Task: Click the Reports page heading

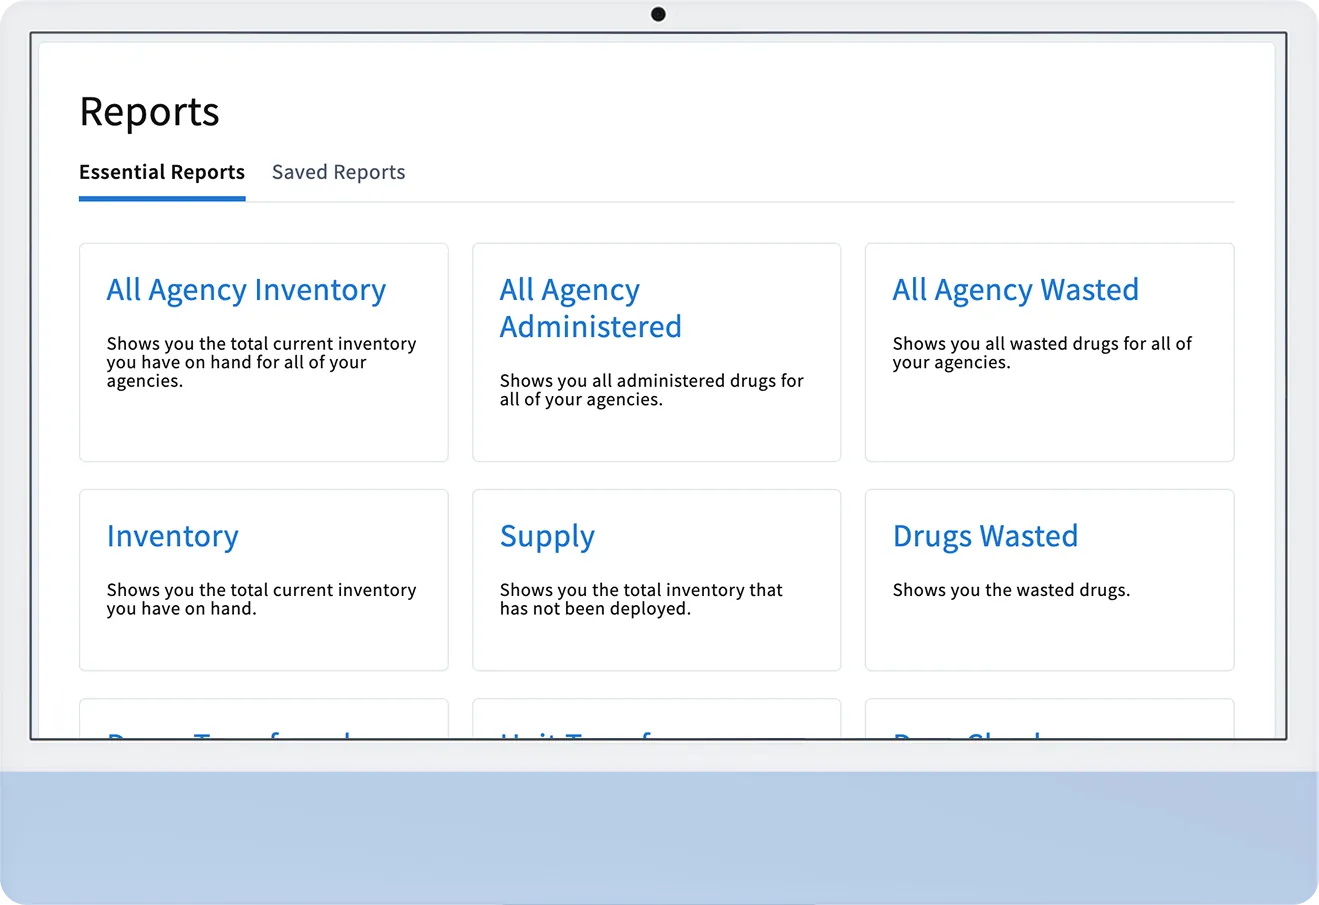Action: (x=149, y=112)
